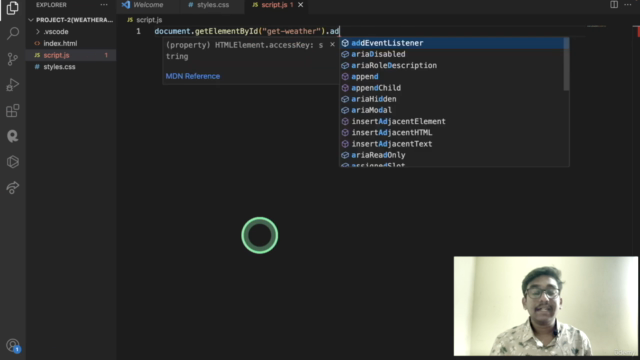Image resolution: width=640 pixels, height=360 pixels.
Task: Open editor more actions ellipsis
Action: click(628, 4)
